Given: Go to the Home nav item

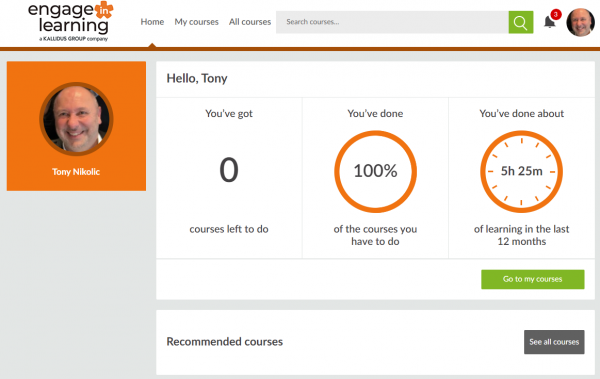Looking at the screenshot, I should pos(152,22).
